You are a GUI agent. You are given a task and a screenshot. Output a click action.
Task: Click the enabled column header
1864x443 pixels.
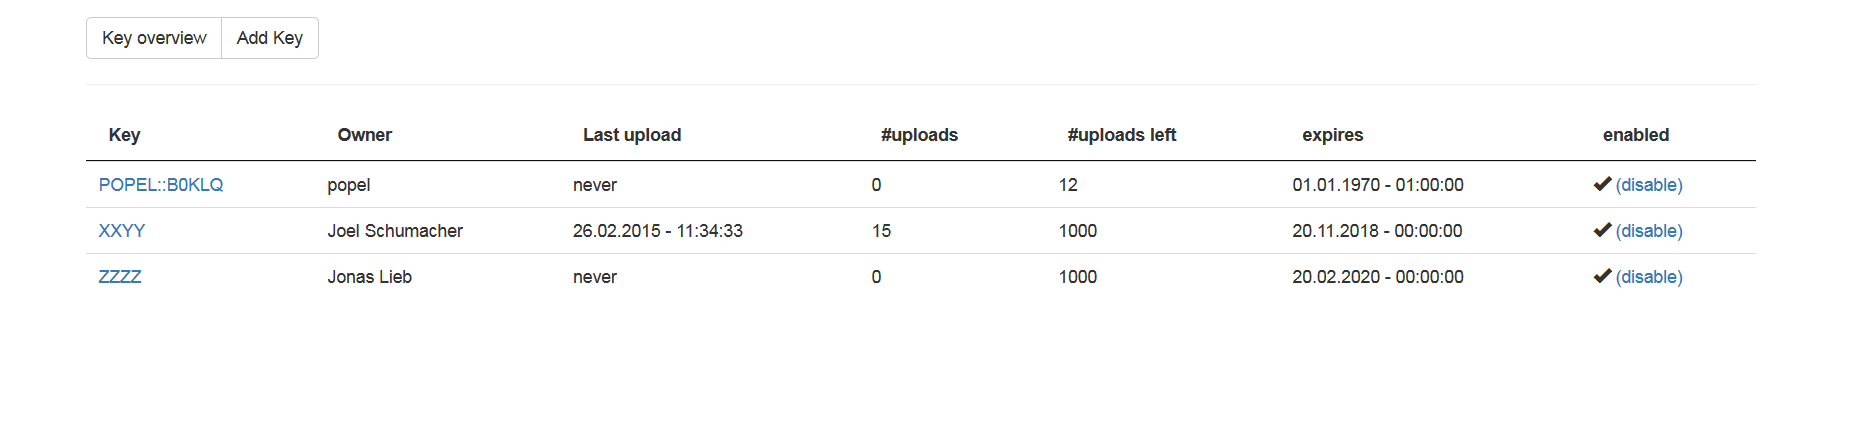1636,135
